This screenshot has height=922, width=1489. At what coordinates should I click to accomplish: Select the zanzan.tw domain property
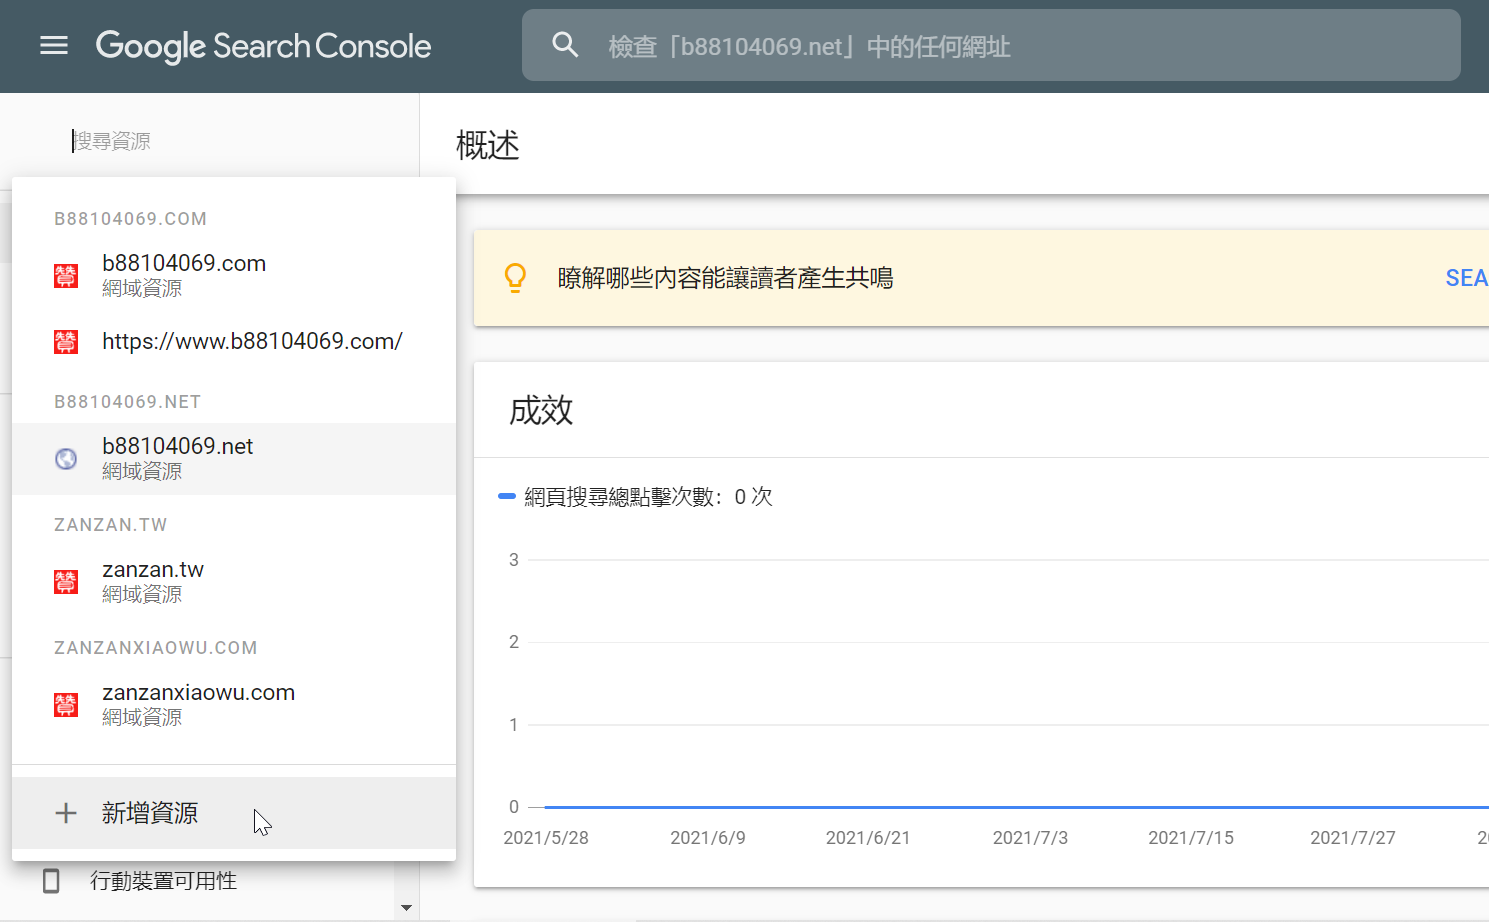point(234,581)
